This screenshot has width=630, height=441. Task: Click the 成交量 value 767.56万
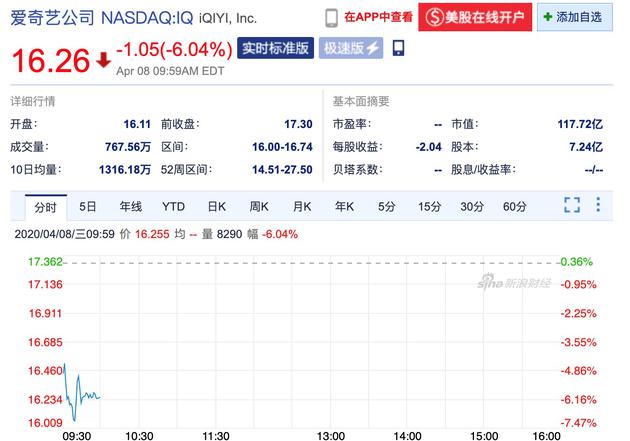128,147
